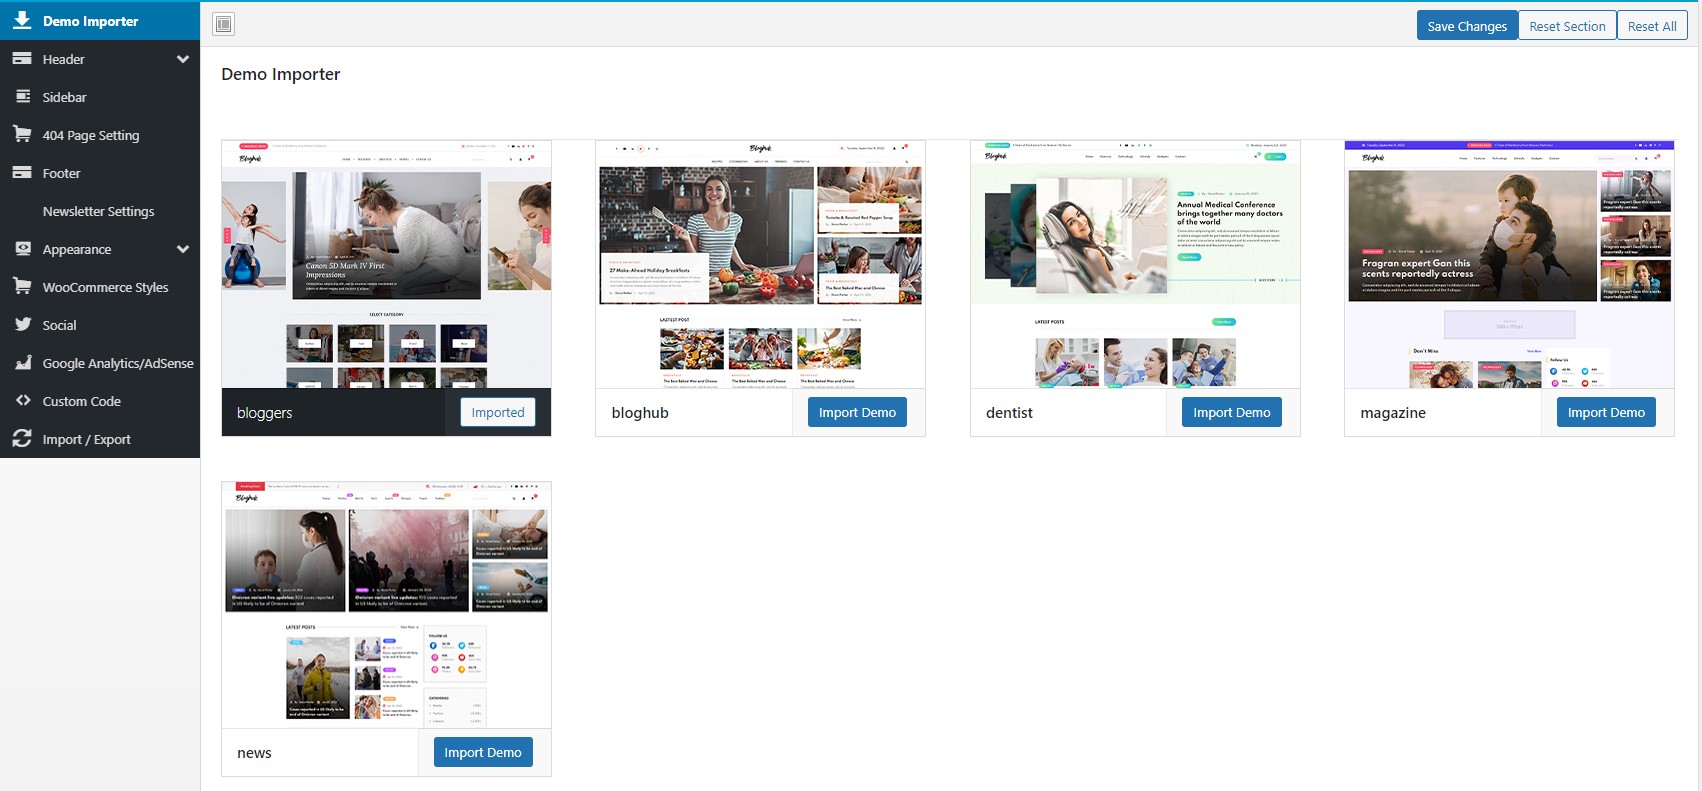Click the Reset Section button
The height and width of the screenshot is (791, 1702).
pos(1567,26)
